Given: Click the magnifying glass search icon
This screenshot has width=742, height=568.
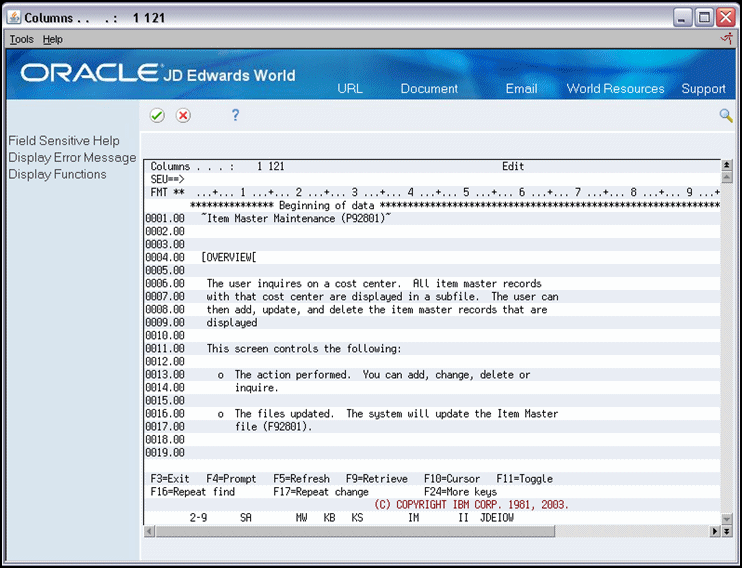Looking at the screenshot, I should [726, 115].
